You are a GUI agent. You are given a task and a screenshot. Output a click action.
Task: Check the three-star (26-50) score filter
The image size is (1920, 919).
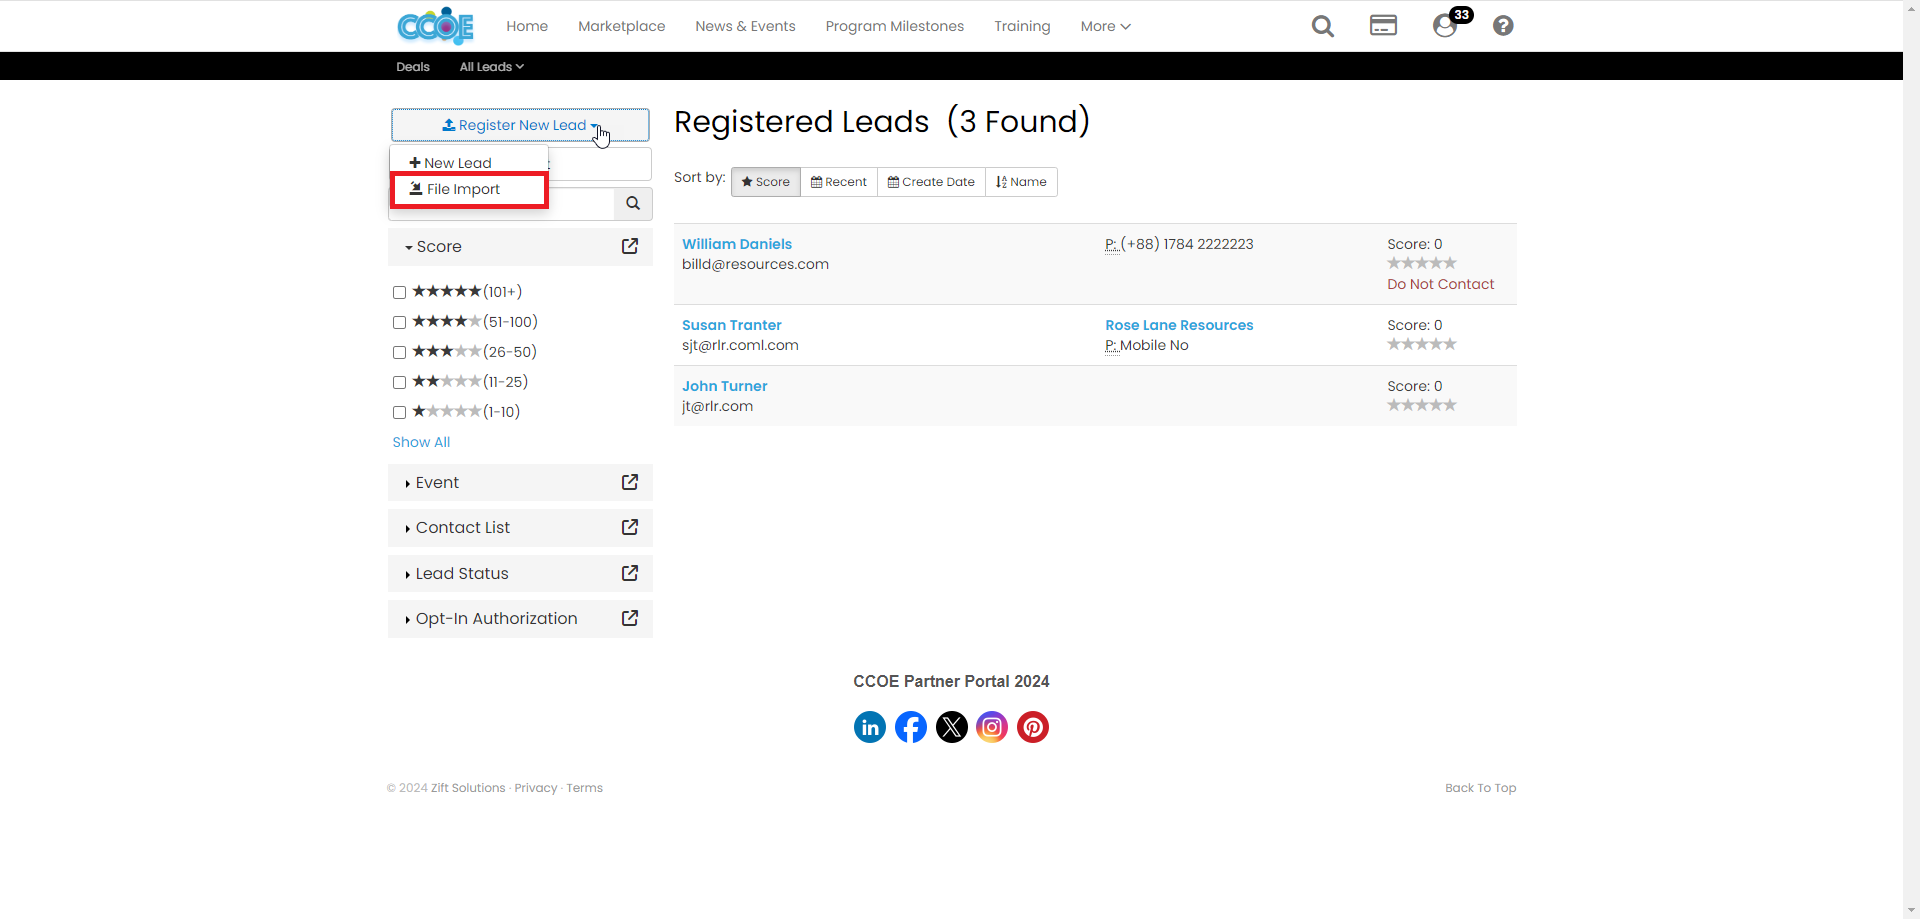(399, 353)
